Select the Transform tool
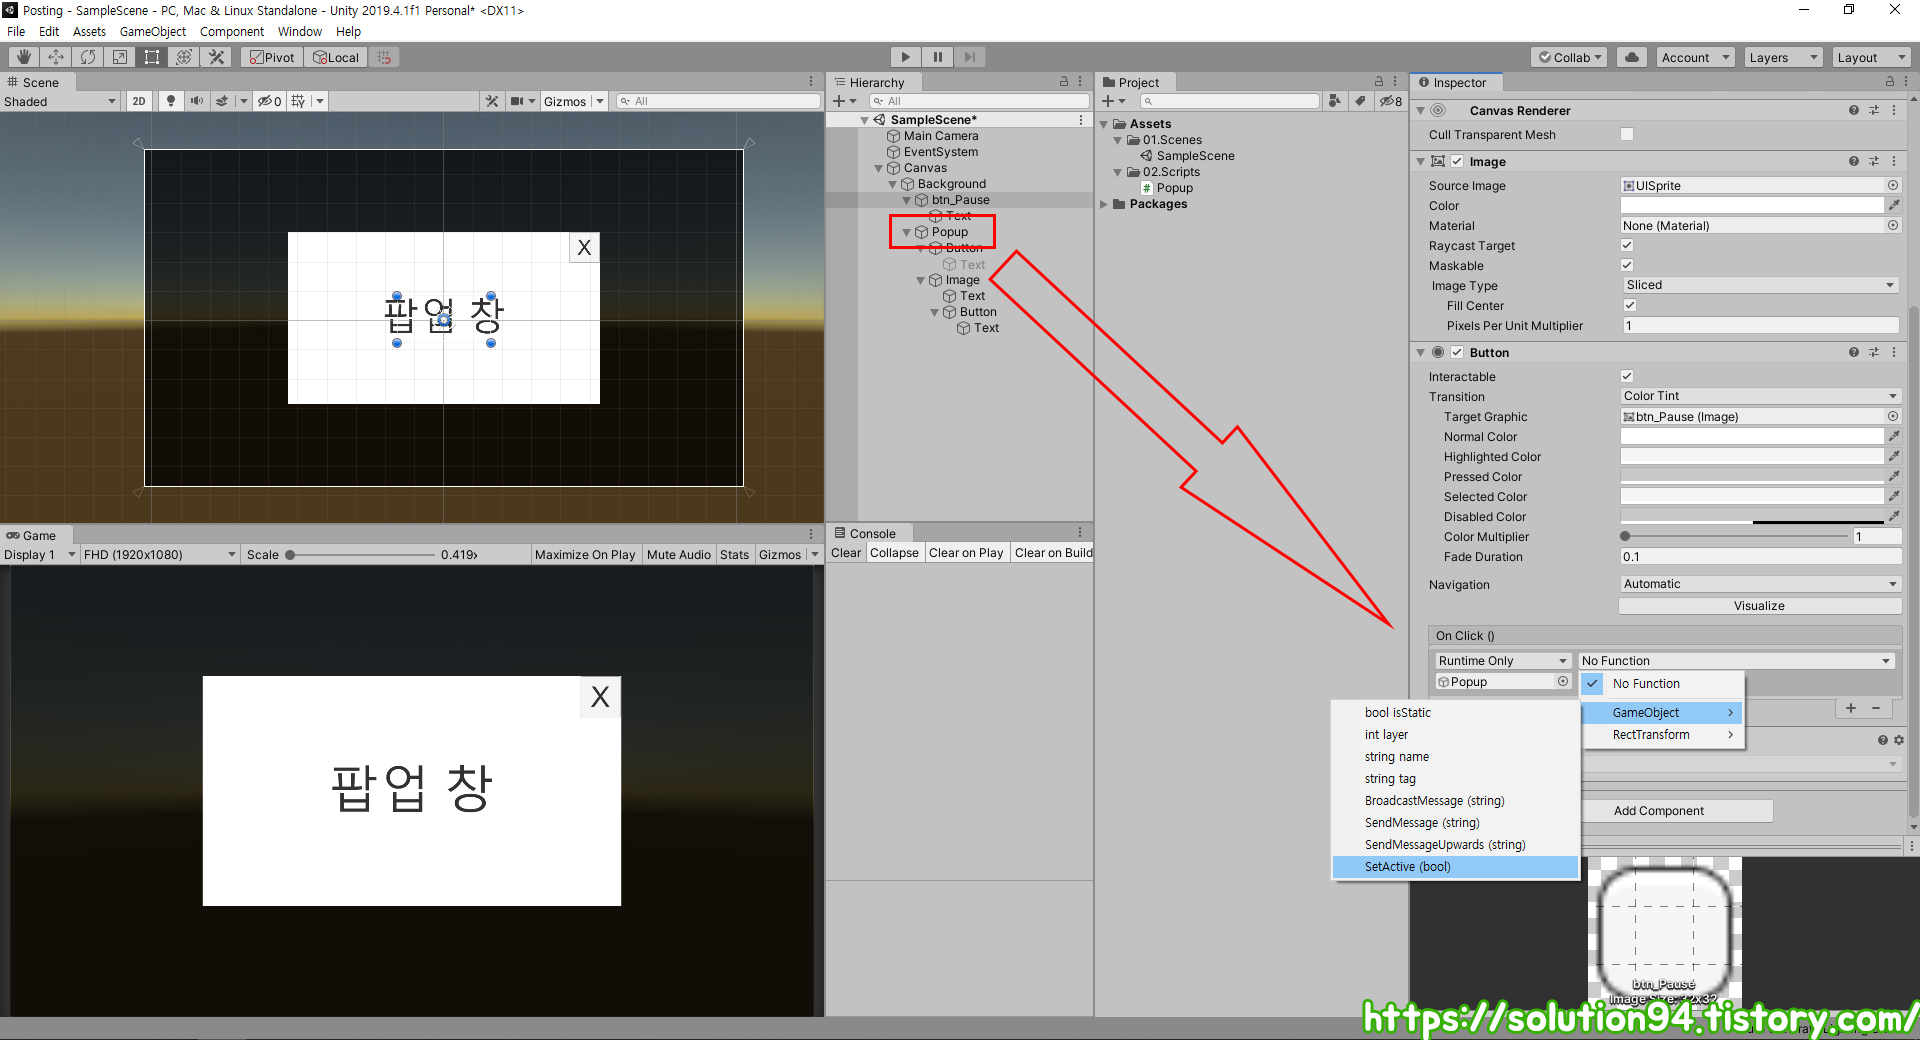This screenshot has width=1920, height=1040. (184, 57)
